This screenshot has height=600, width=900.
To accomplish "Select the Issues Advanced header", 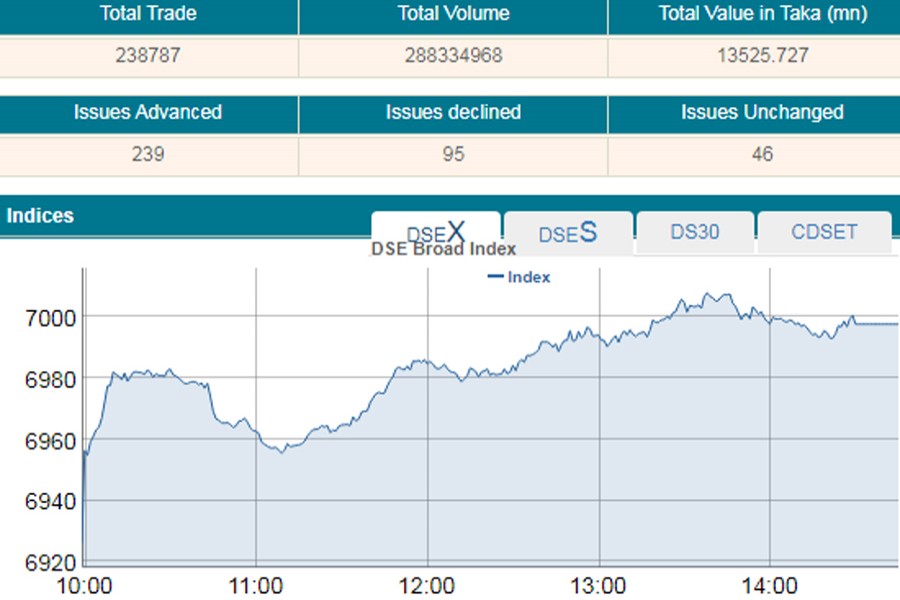I will [x=148, y=112].
